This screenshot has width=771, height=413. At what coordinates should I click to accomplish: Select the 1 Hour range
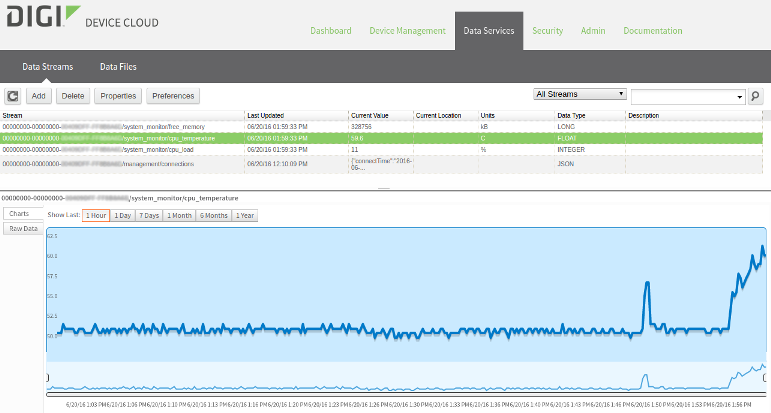[96, 215]
